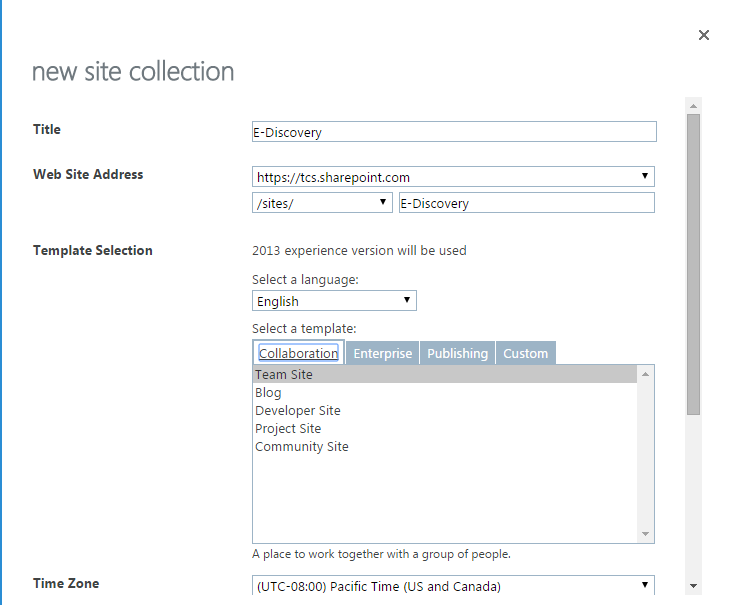
Task: Click the site URL name field
Action: point(526,203)
